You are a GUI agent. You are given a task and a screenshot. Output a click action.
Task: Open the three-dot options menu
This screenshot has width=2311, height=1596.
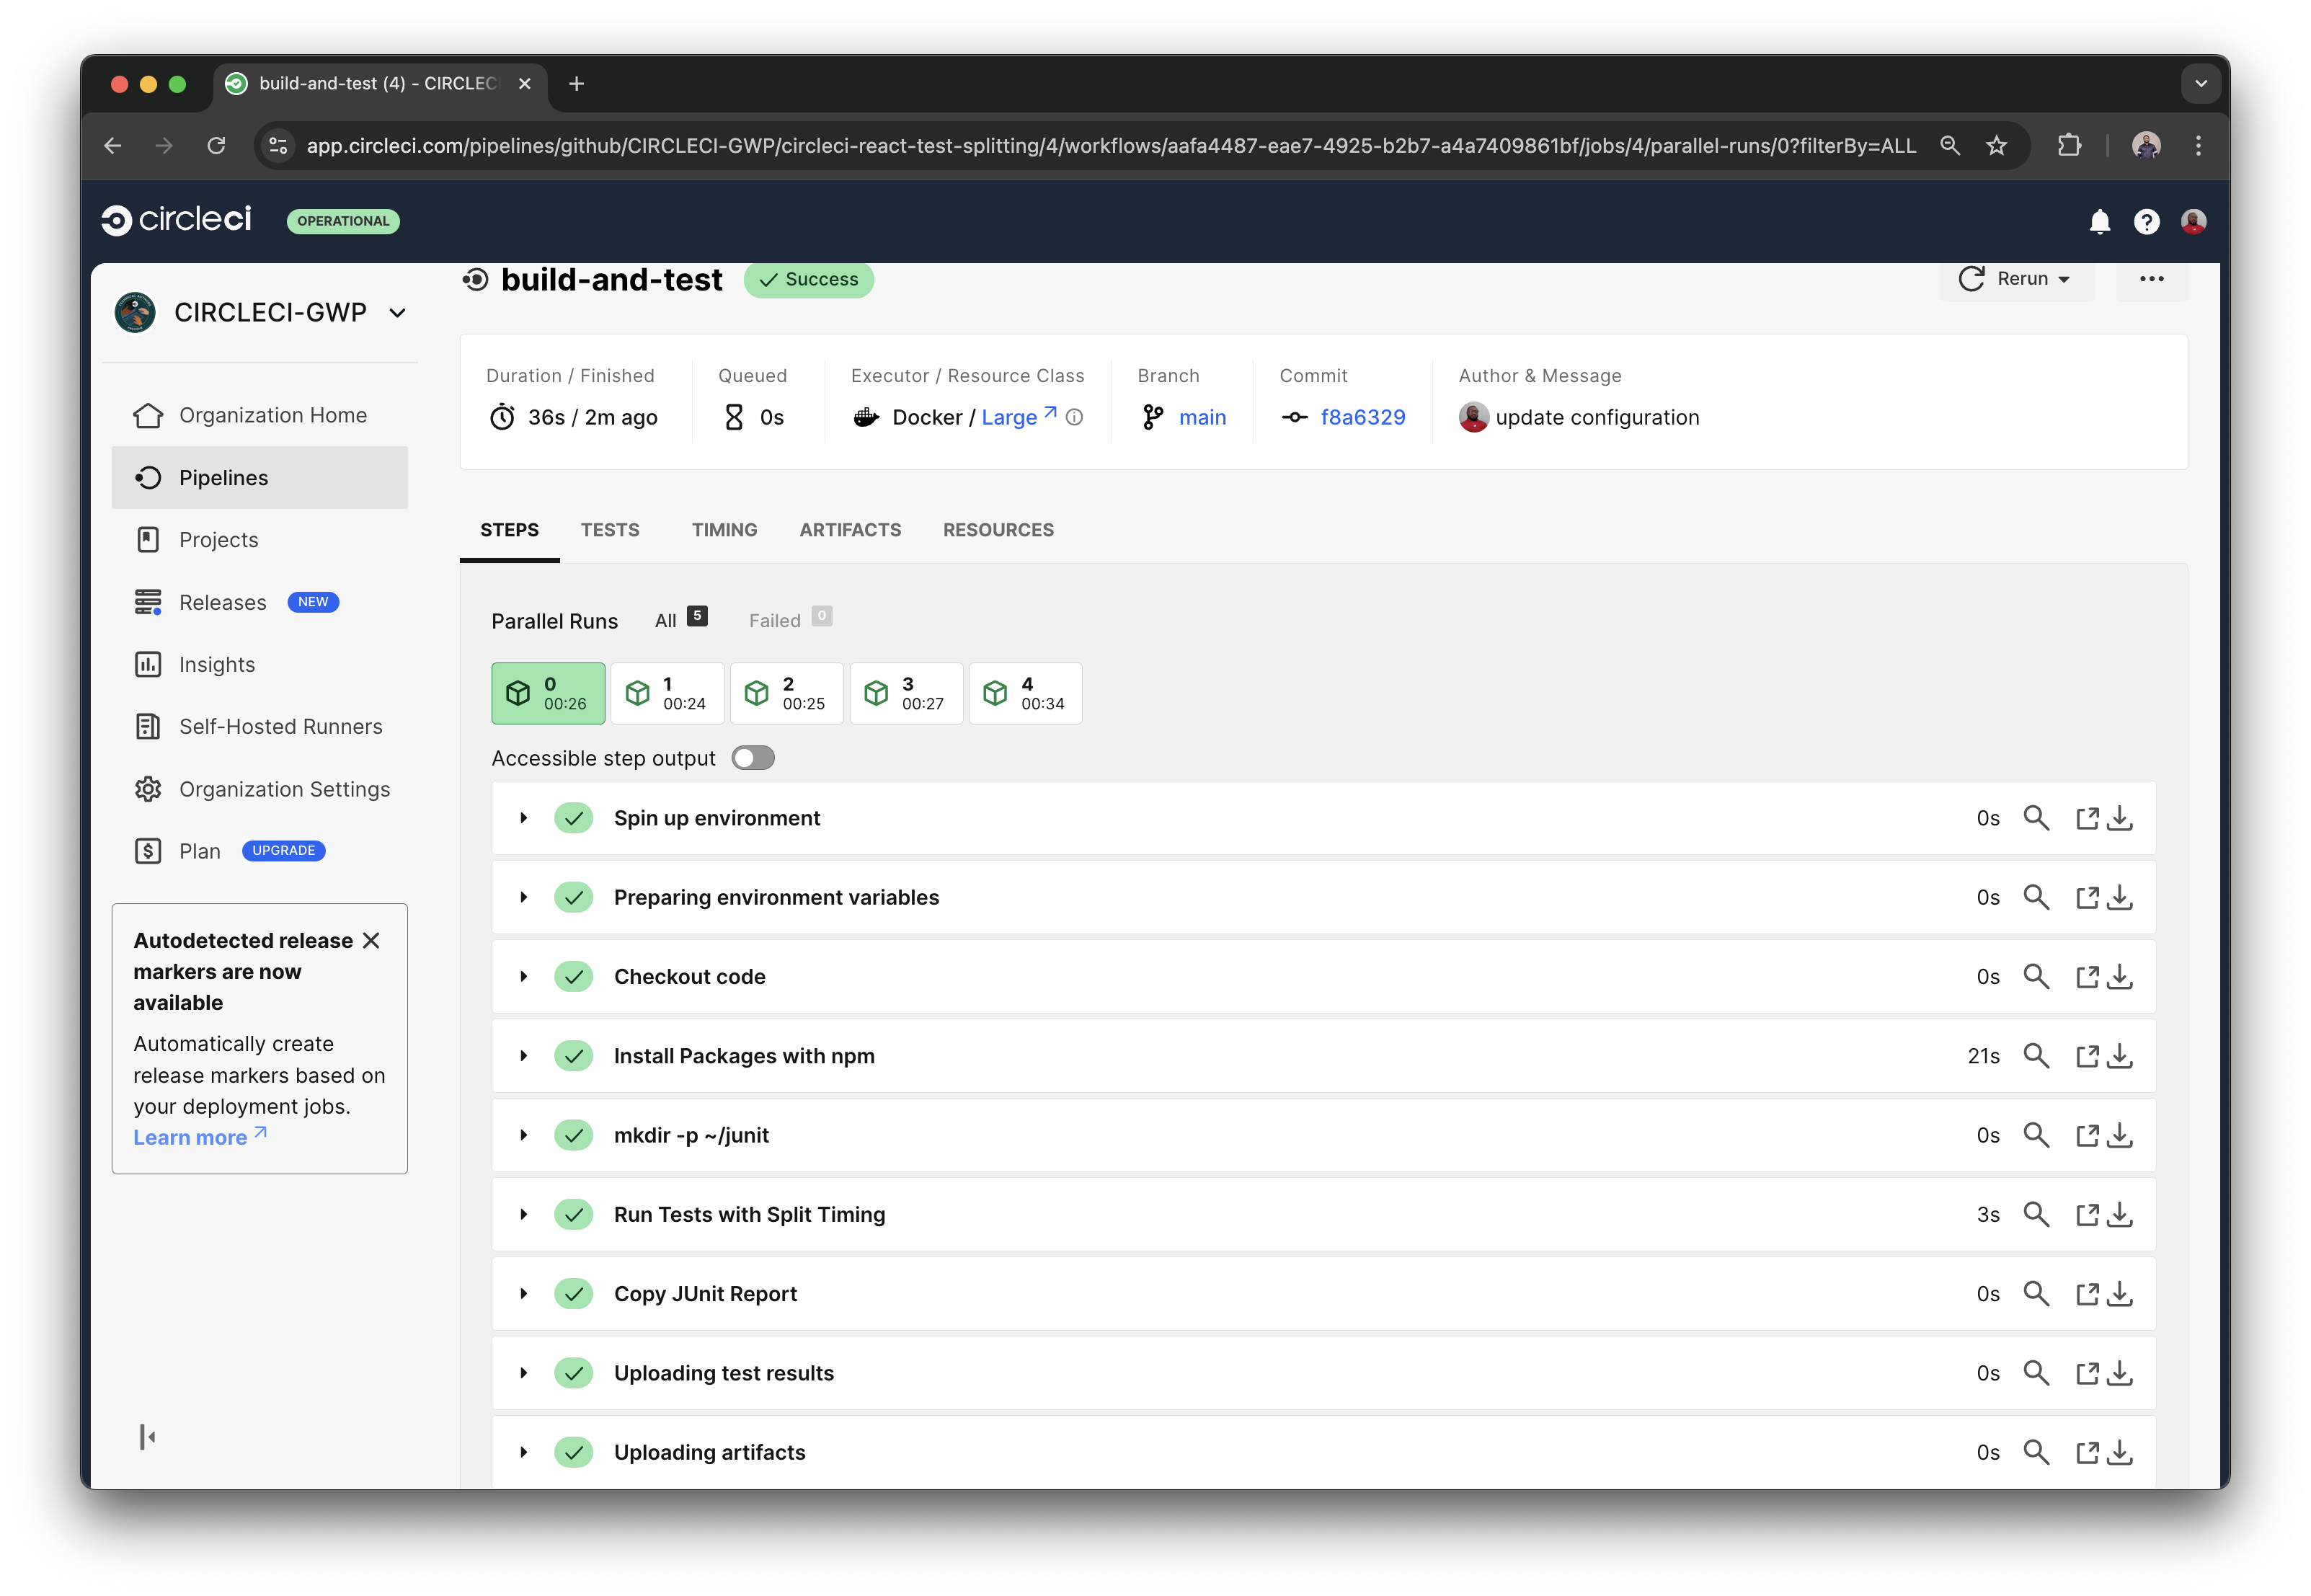[x=2152, y=280]
